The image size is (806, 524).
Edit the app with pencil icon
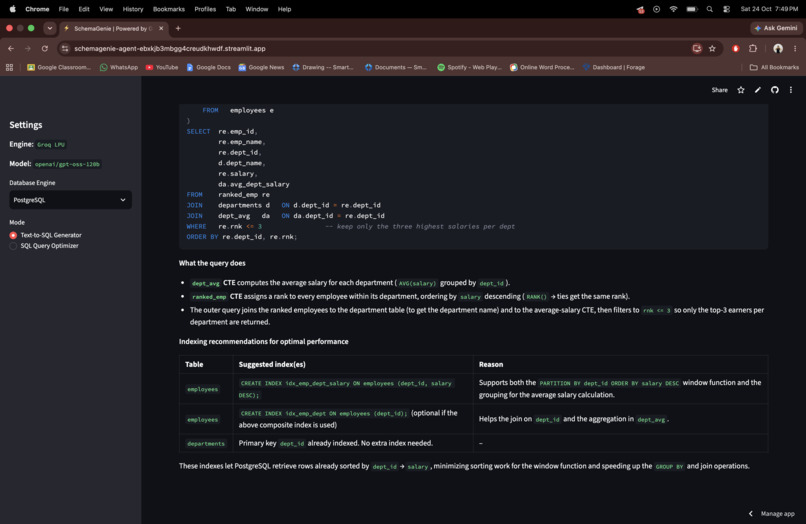click(x=758, y=90)
